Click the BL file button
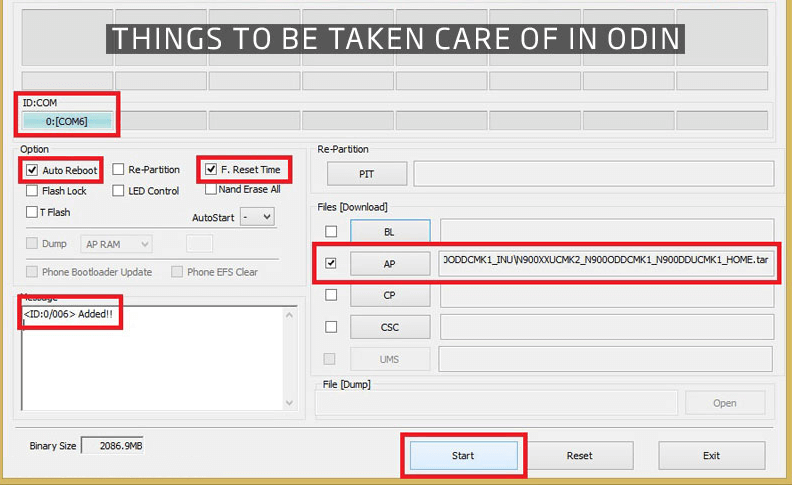Screen dimensions: 792x485 click(x=390, y=232)
